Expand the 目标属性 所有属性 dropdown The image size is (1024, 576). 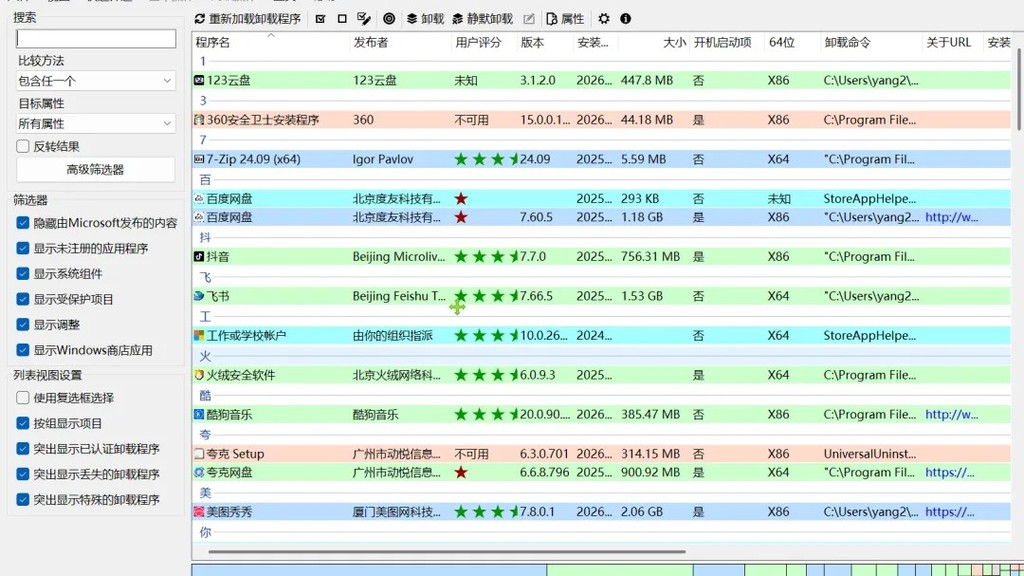tap(96, 123)
